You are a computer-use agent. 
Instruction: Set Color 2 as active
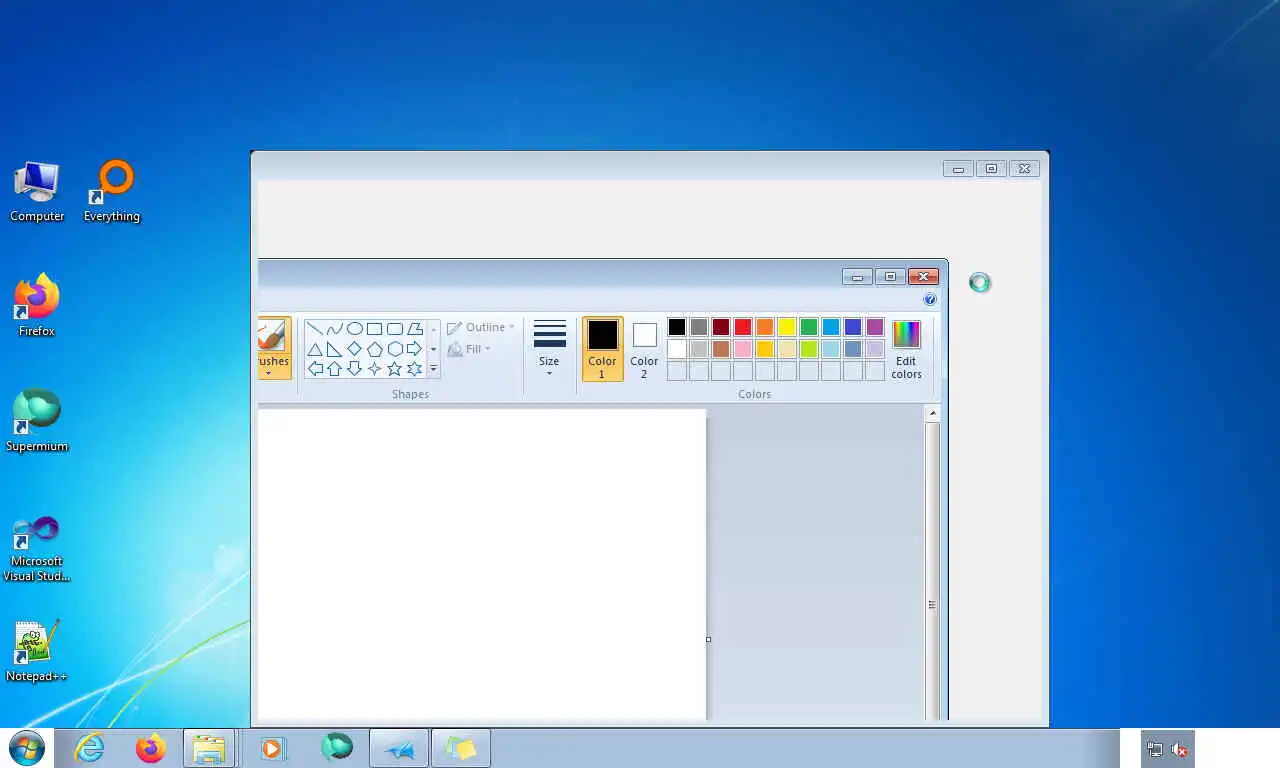coord(644,349)
